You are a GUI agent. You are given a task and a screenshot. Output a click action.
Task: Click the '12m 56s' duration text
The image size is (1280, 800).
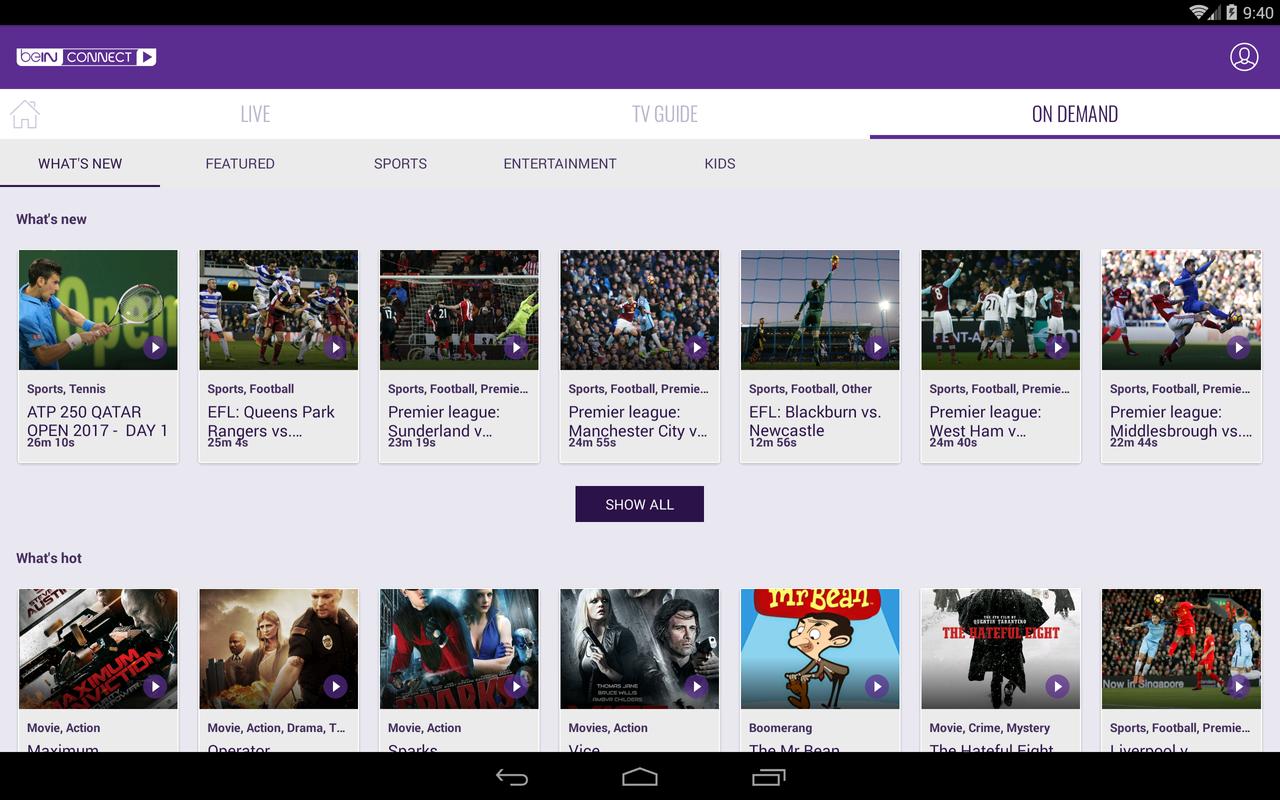(773, 442)
